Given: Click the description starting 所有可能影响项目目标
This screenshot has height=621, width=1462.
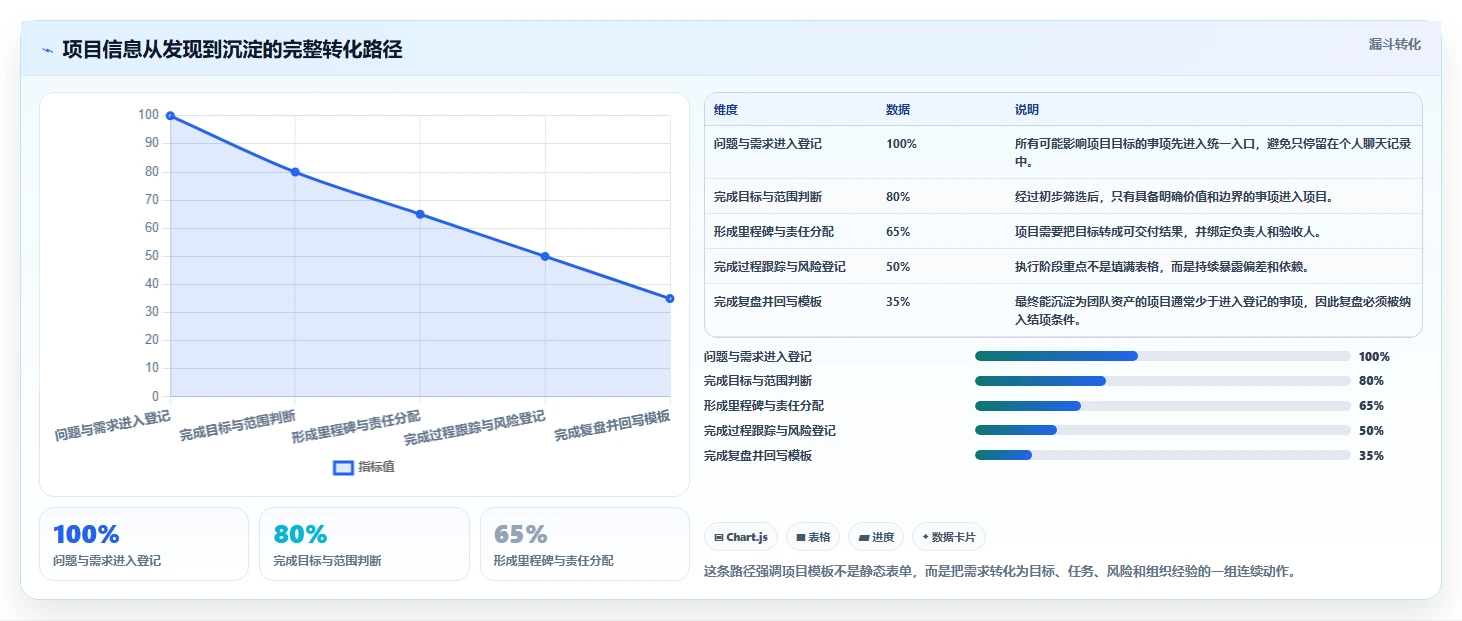Looking at the screenshot, I should (x=1213, y=152).
